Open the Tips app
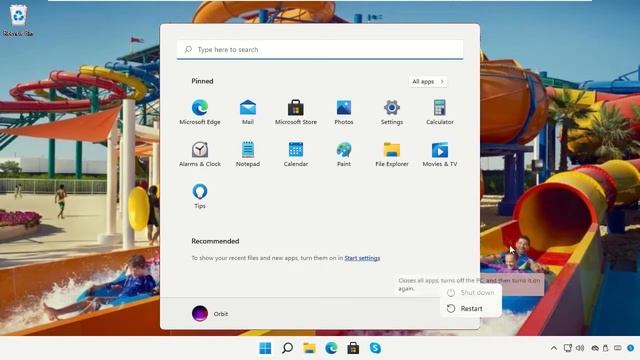 [200, 196]
